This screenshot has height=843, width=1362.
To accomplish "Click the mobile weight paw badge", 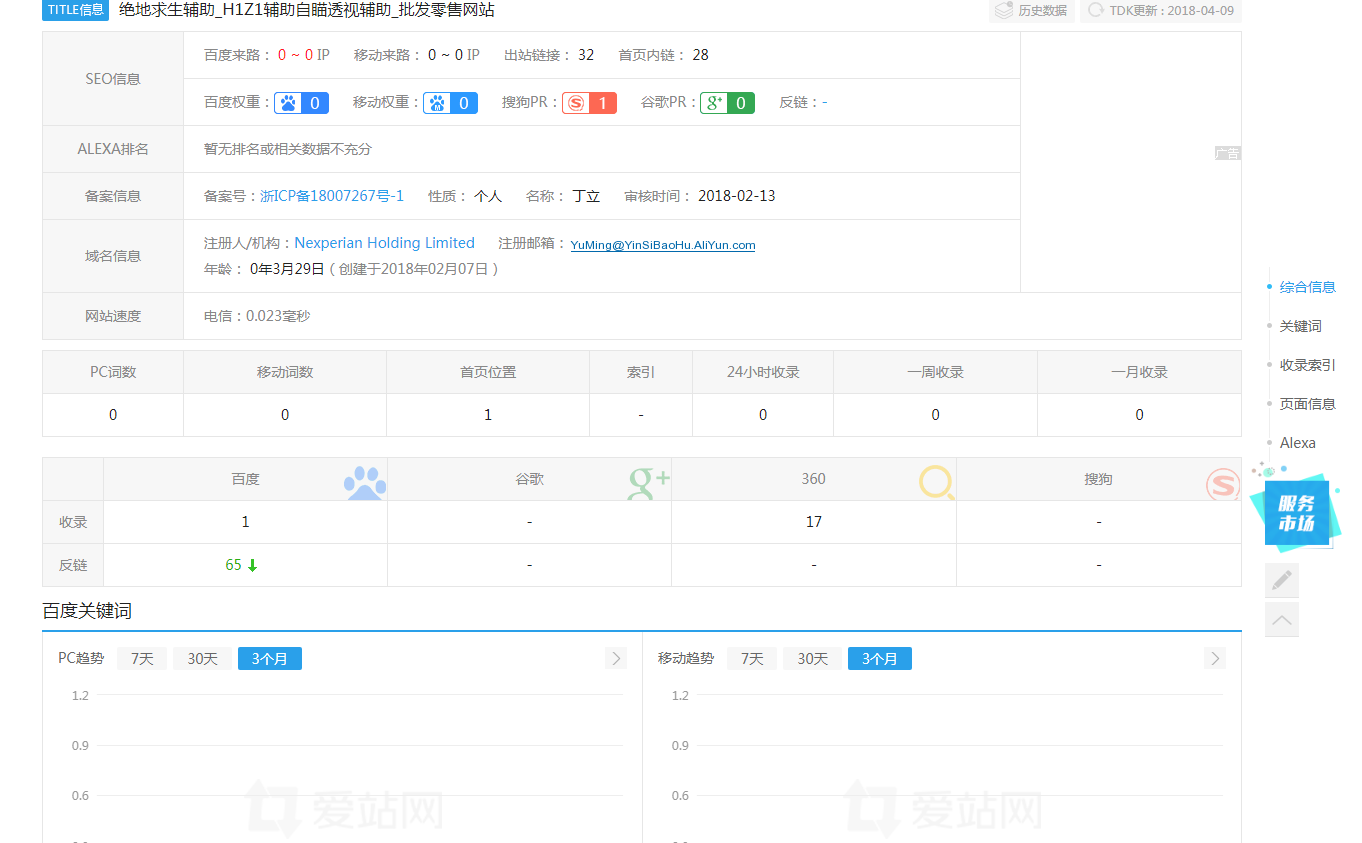I will [x=437, y=103].
